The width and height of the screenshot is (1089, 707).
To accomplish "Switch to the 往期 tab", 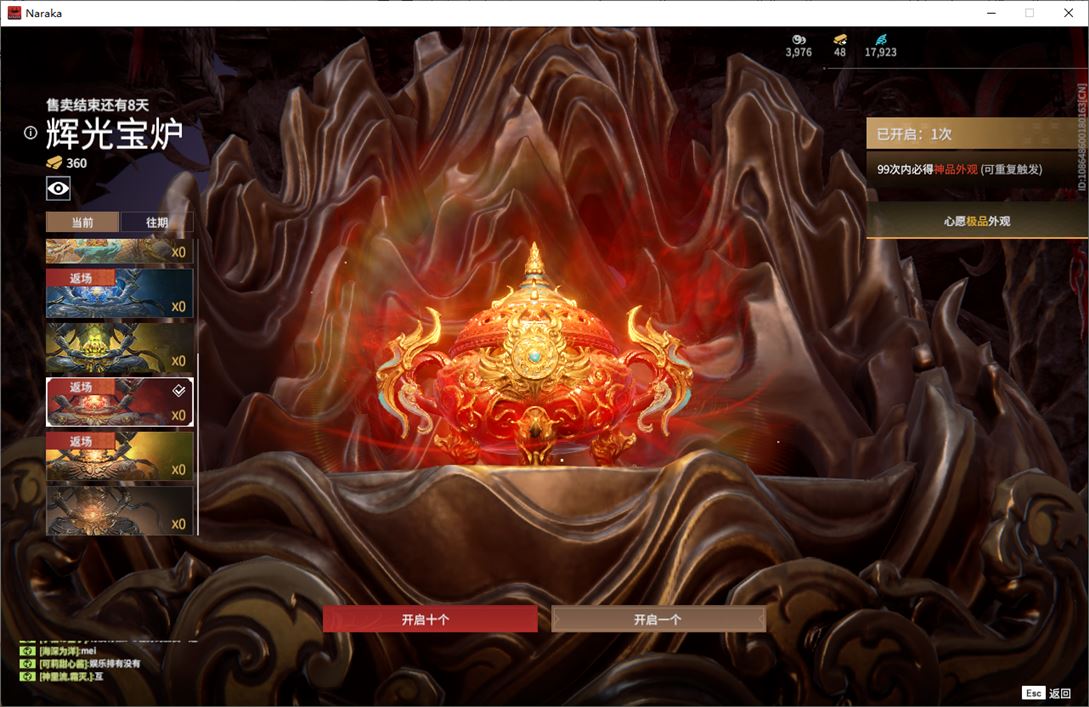I will (x=157, y=222).
